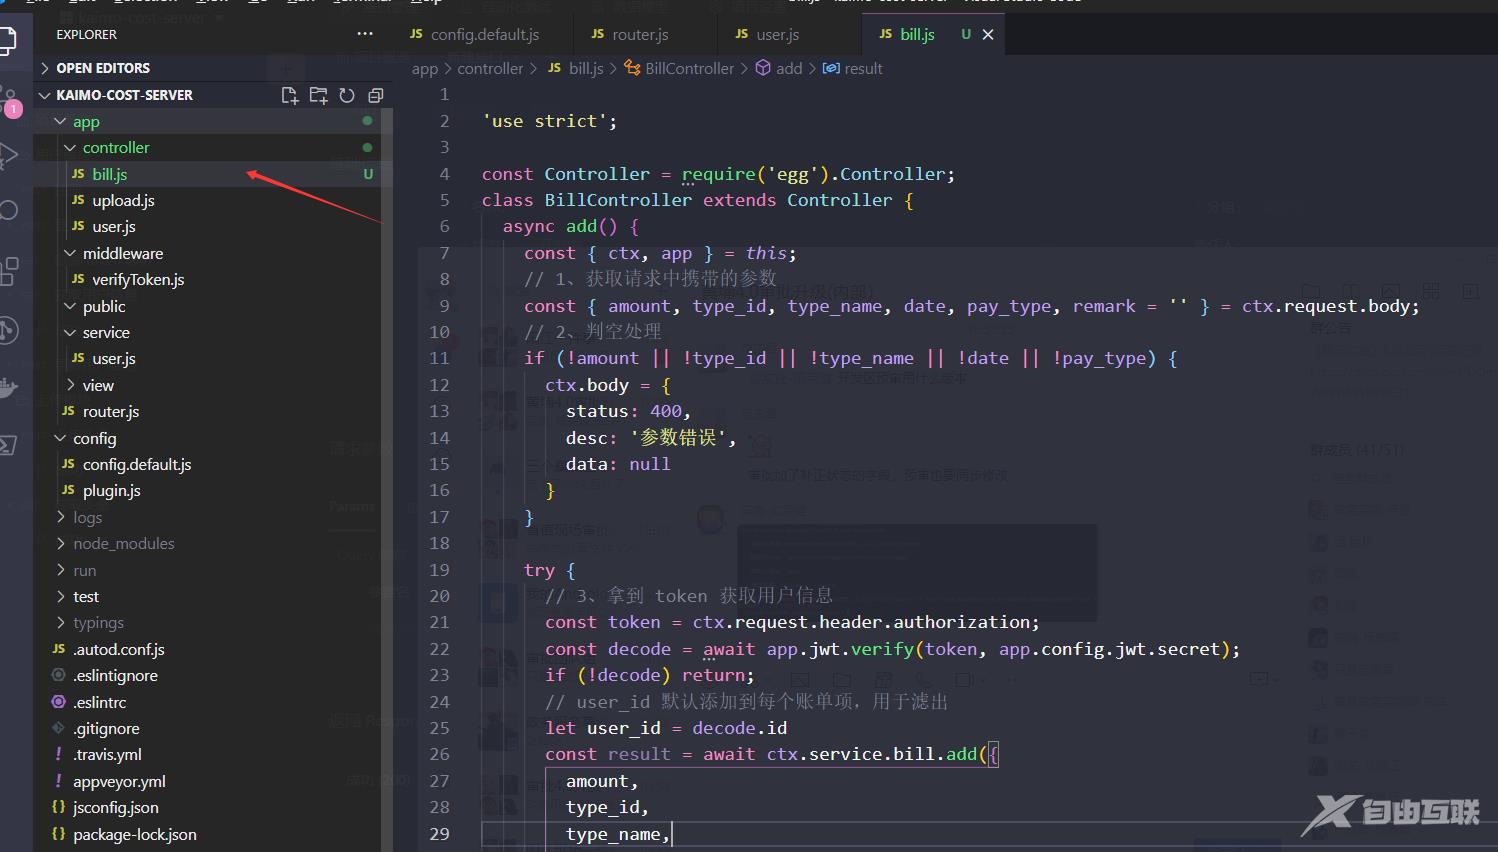Click the 'class BillController extends Controller' line

click(697, 200)
